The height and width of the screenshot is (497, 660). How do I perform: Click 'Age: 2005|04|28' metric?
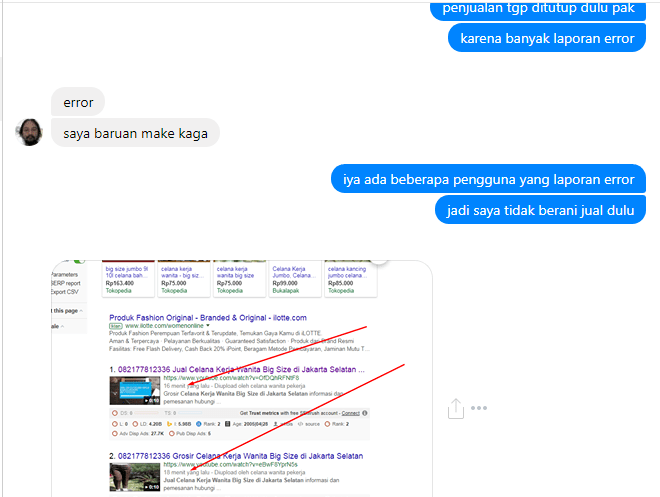pos(246,424)
